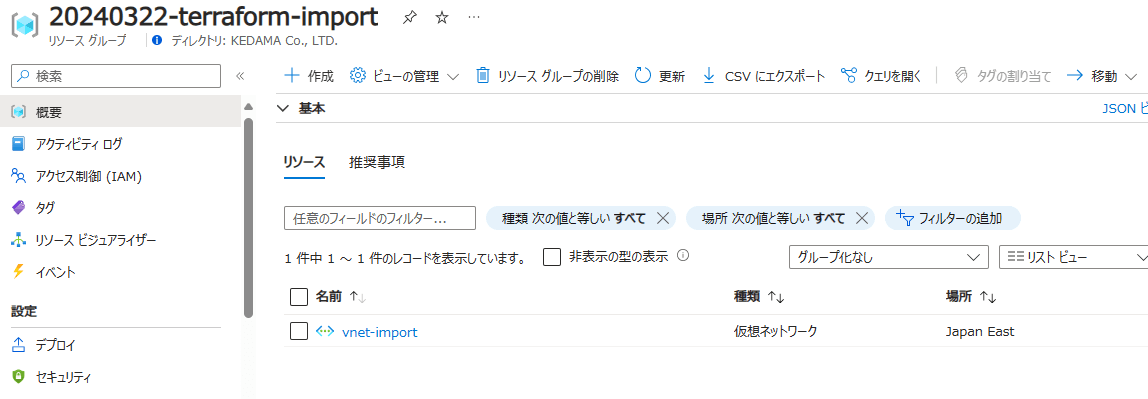Click the sidebar 検索 search box

coord(116,76)
